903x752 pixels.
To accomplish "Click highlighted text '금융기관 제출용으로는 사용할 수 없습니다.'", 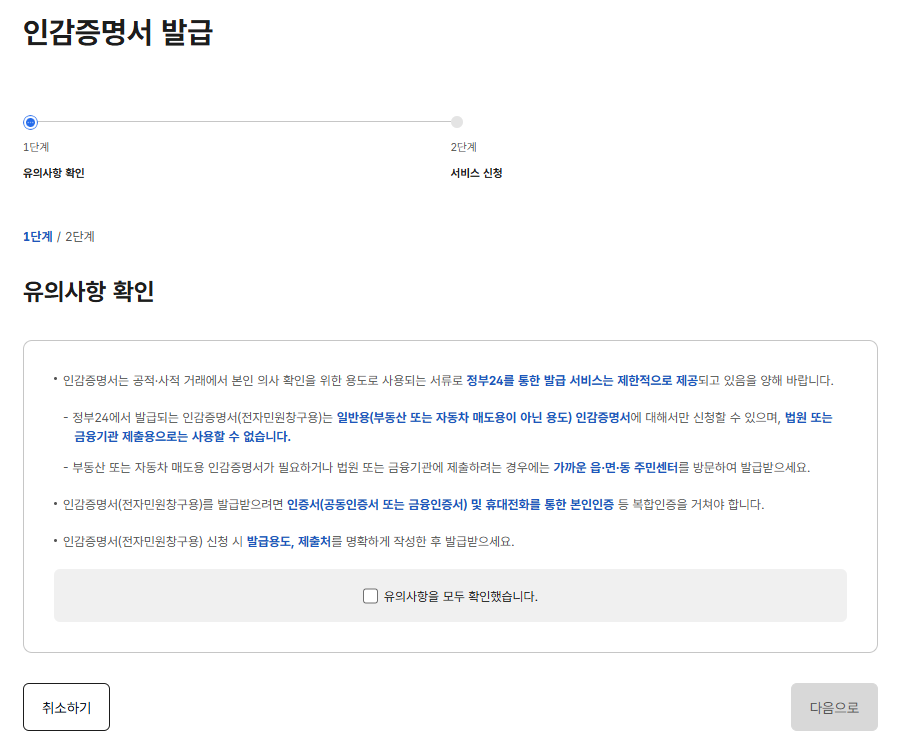I will pyautogui.click(x=183, y=436).
